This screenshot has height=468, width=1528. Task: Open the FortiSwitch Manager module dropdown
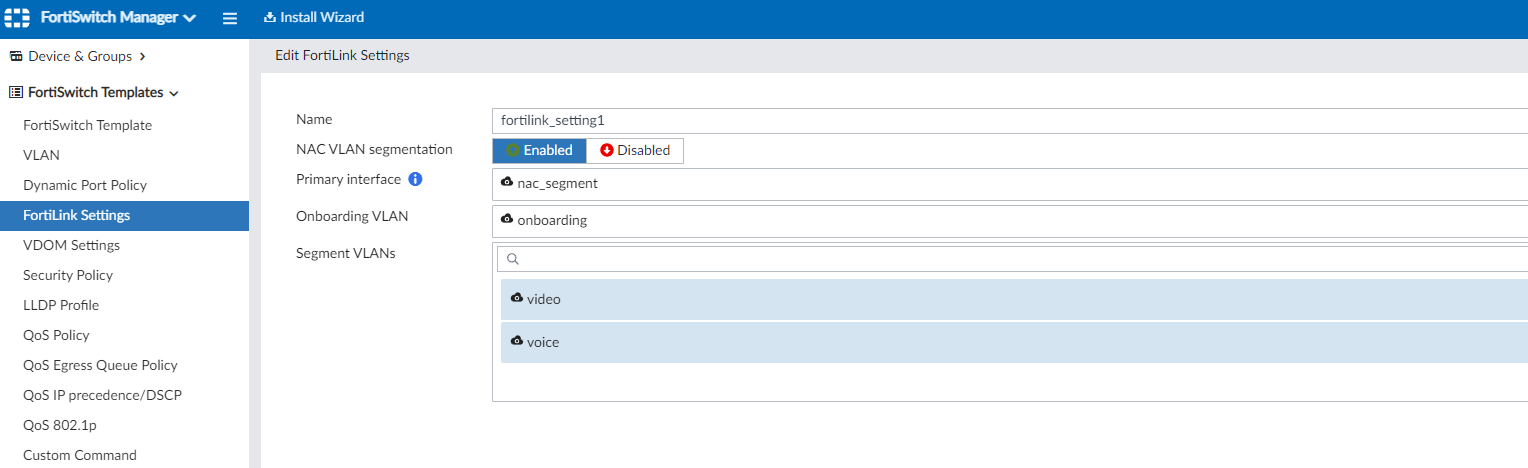[x=118, y=18]
